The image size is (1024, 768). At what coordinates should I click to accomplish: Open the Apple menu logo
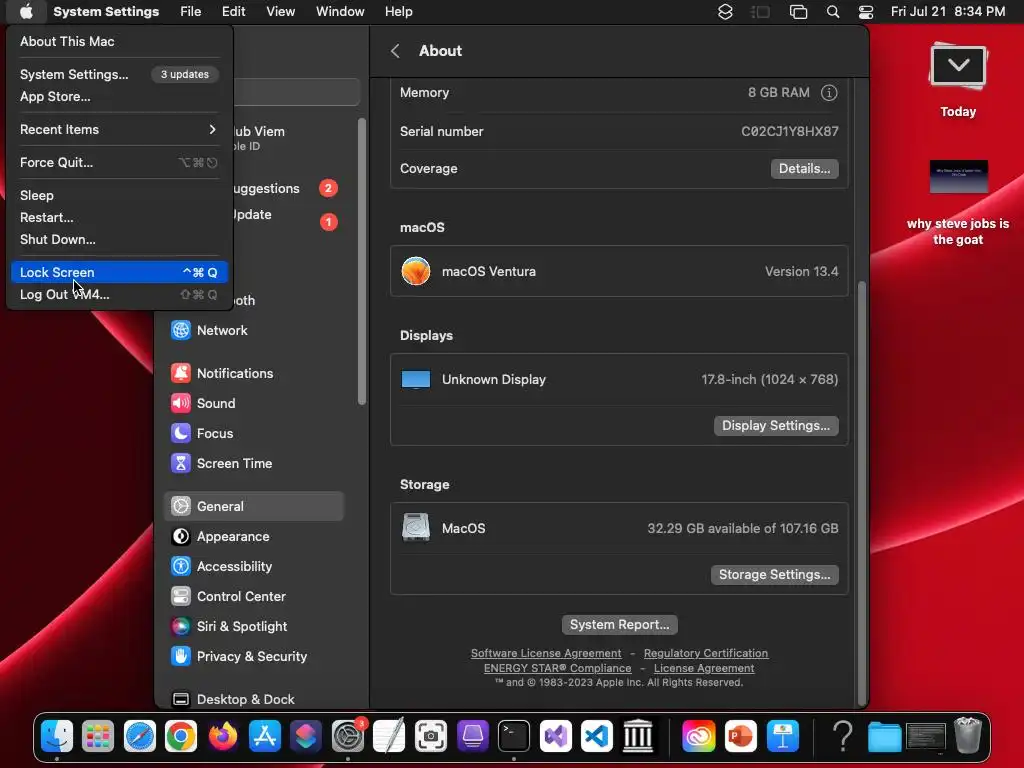(26, 12)
